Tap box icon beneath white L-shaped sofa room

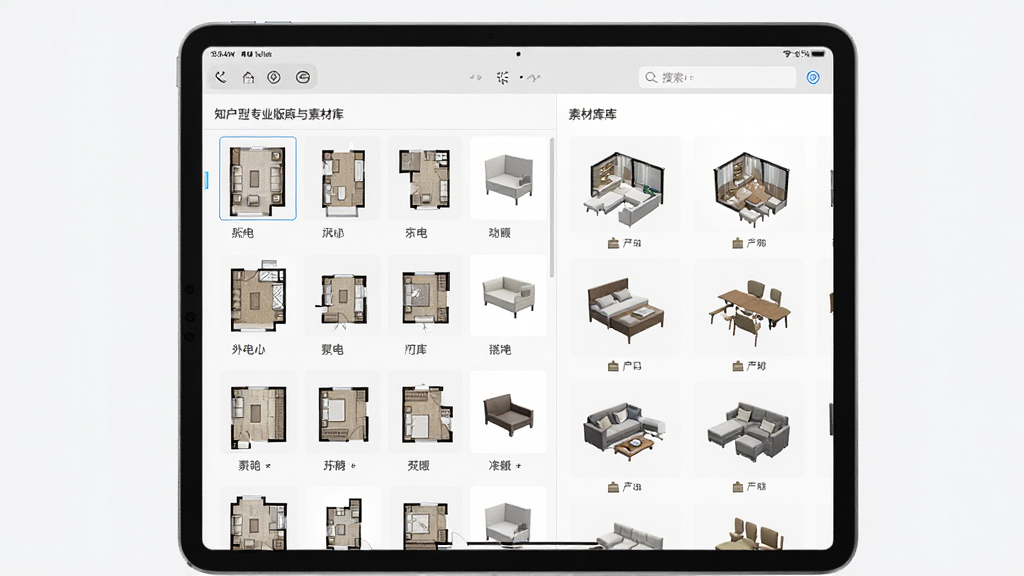pyautogui.click(x=613, y=243)
